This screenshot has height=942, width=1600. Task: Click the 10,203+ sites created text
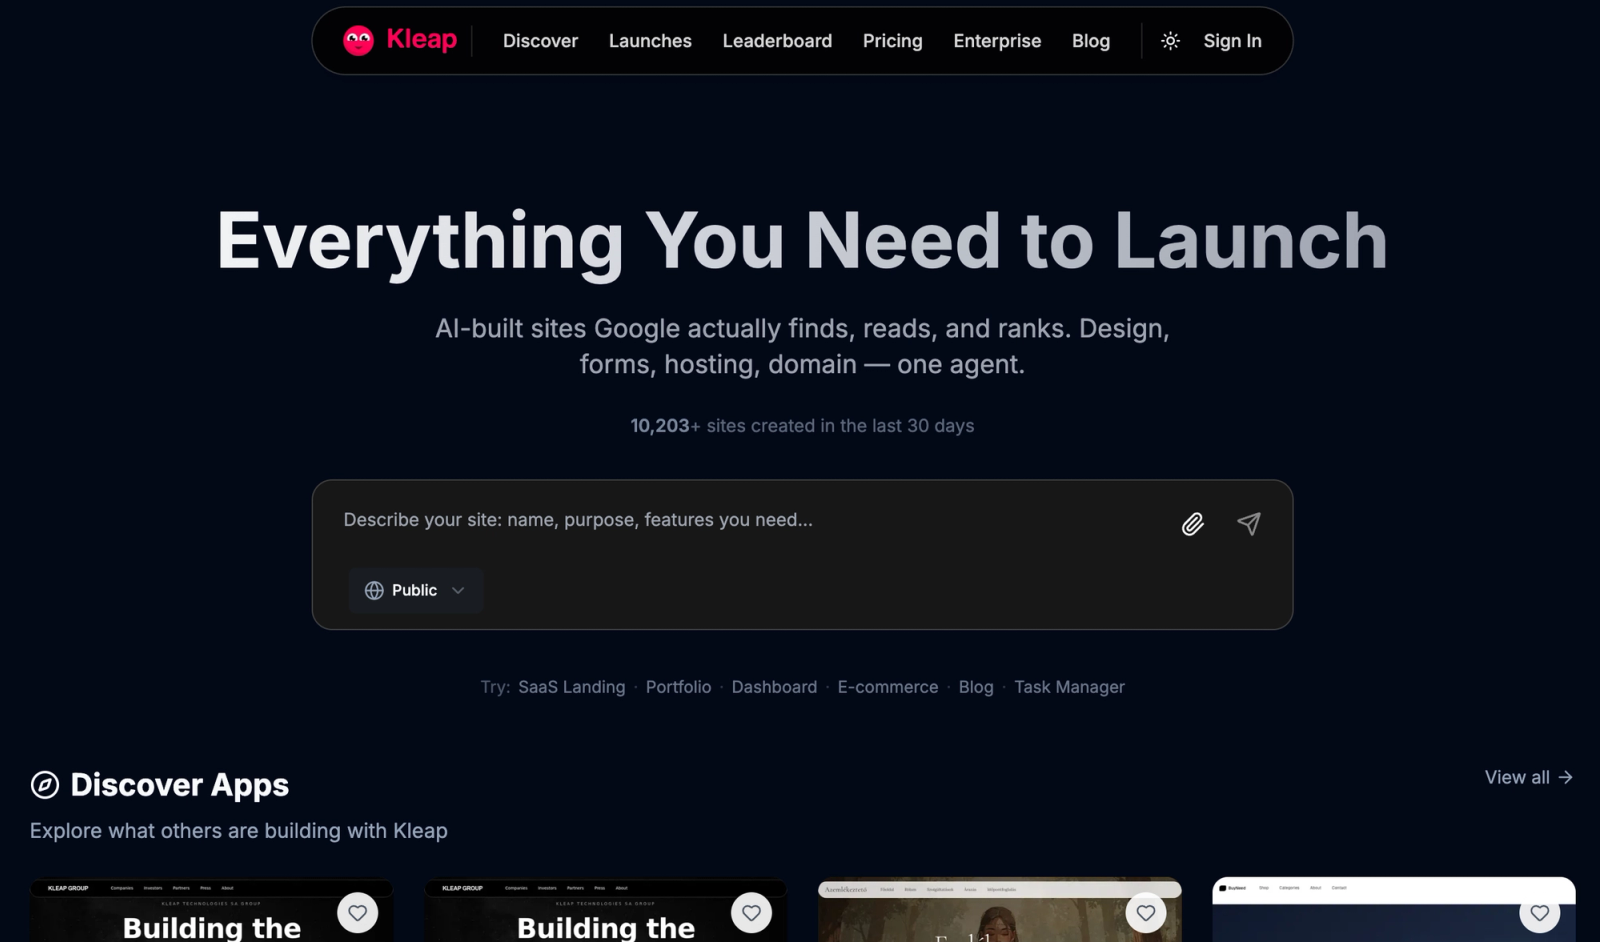[x=802, y=426]
